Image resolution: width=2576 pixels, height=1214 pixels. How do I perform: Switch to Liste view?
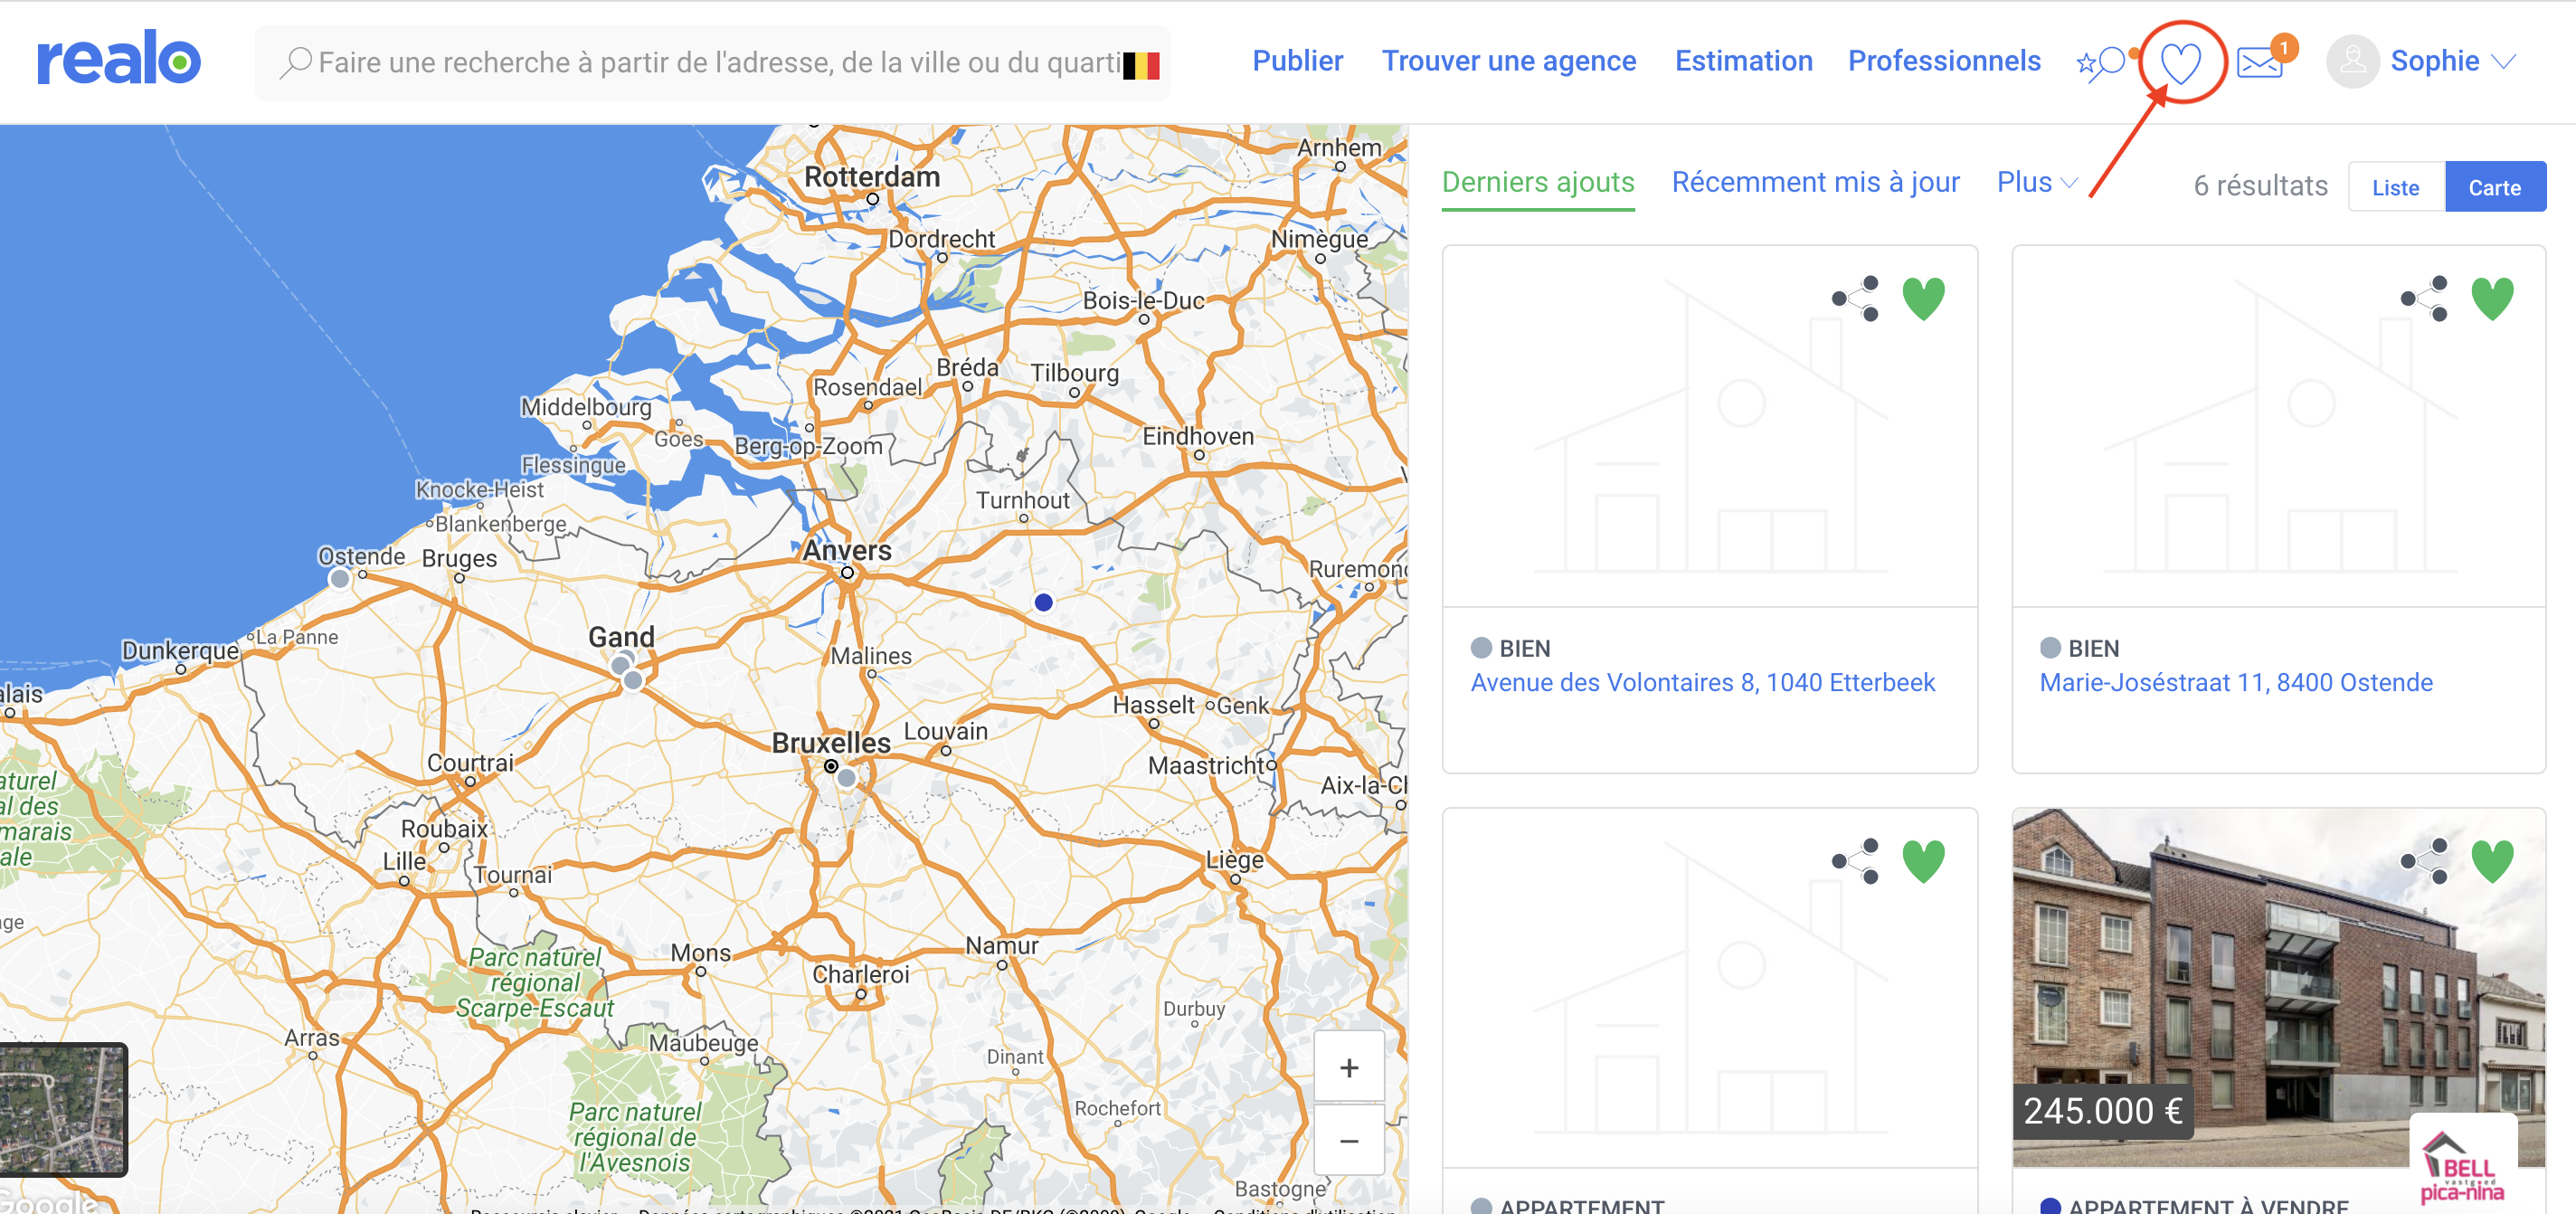[x=2395, y=187]
